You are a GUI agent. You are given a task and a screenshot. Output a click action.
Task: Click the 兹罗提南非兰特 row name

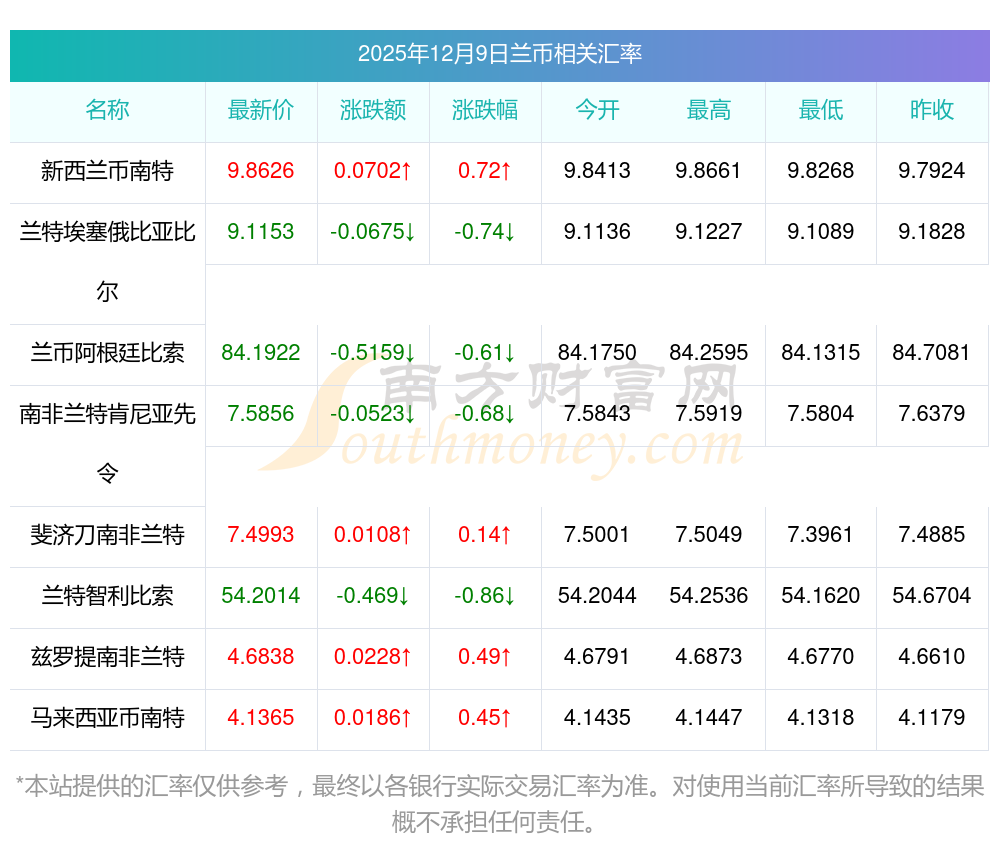[x=107, y=657]
